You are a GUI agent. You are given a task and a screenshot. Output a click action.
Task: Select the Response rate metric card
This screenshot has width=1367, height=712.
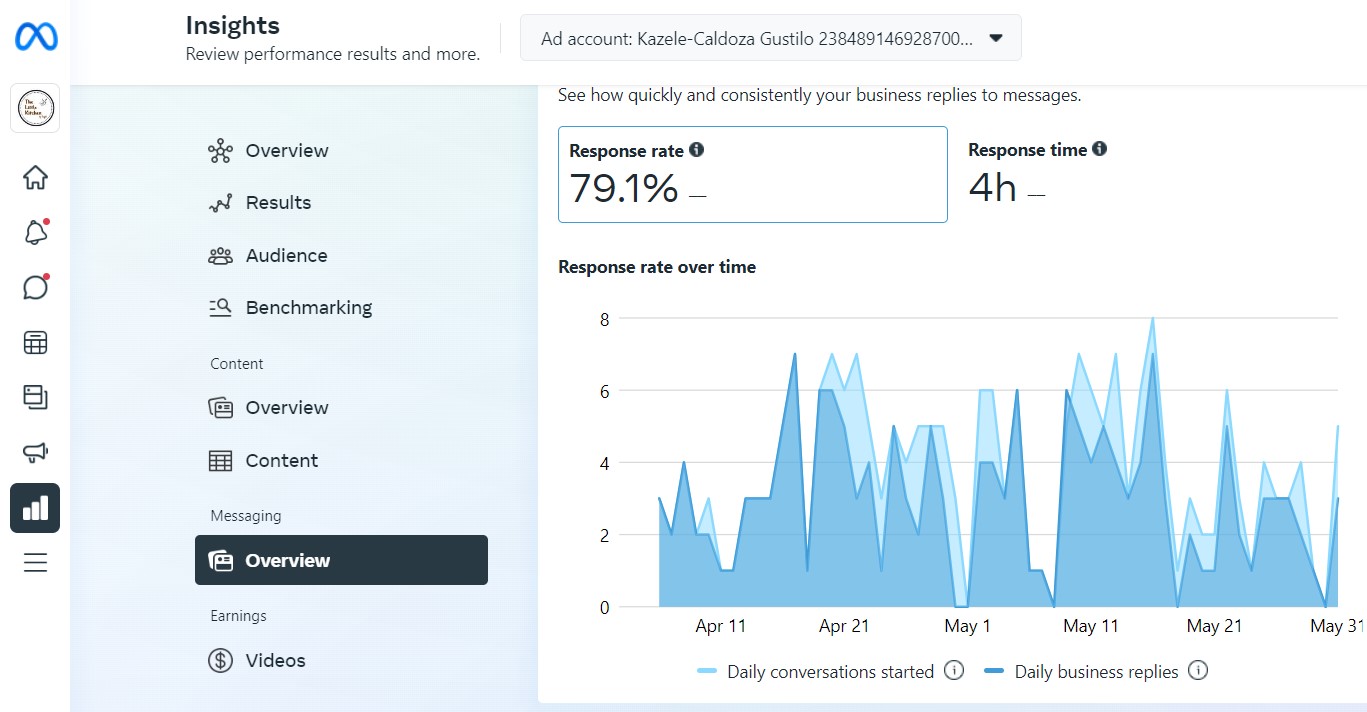click(752, 174)
